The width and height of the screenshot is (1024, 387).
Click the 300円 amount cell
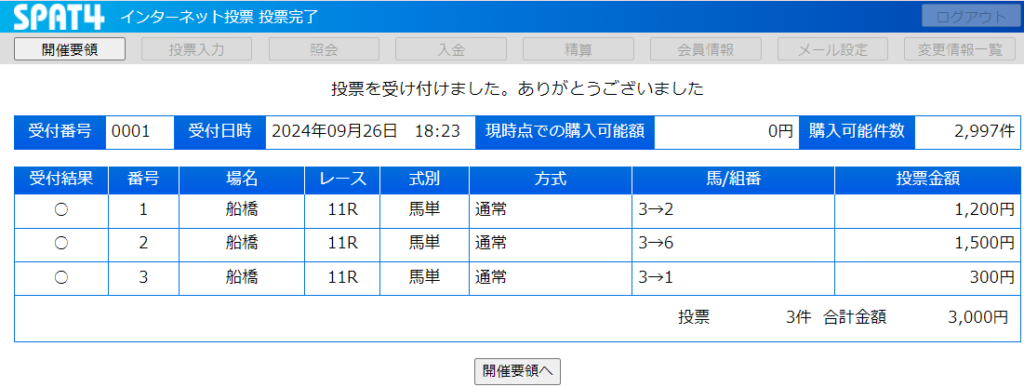pos(927,278)
